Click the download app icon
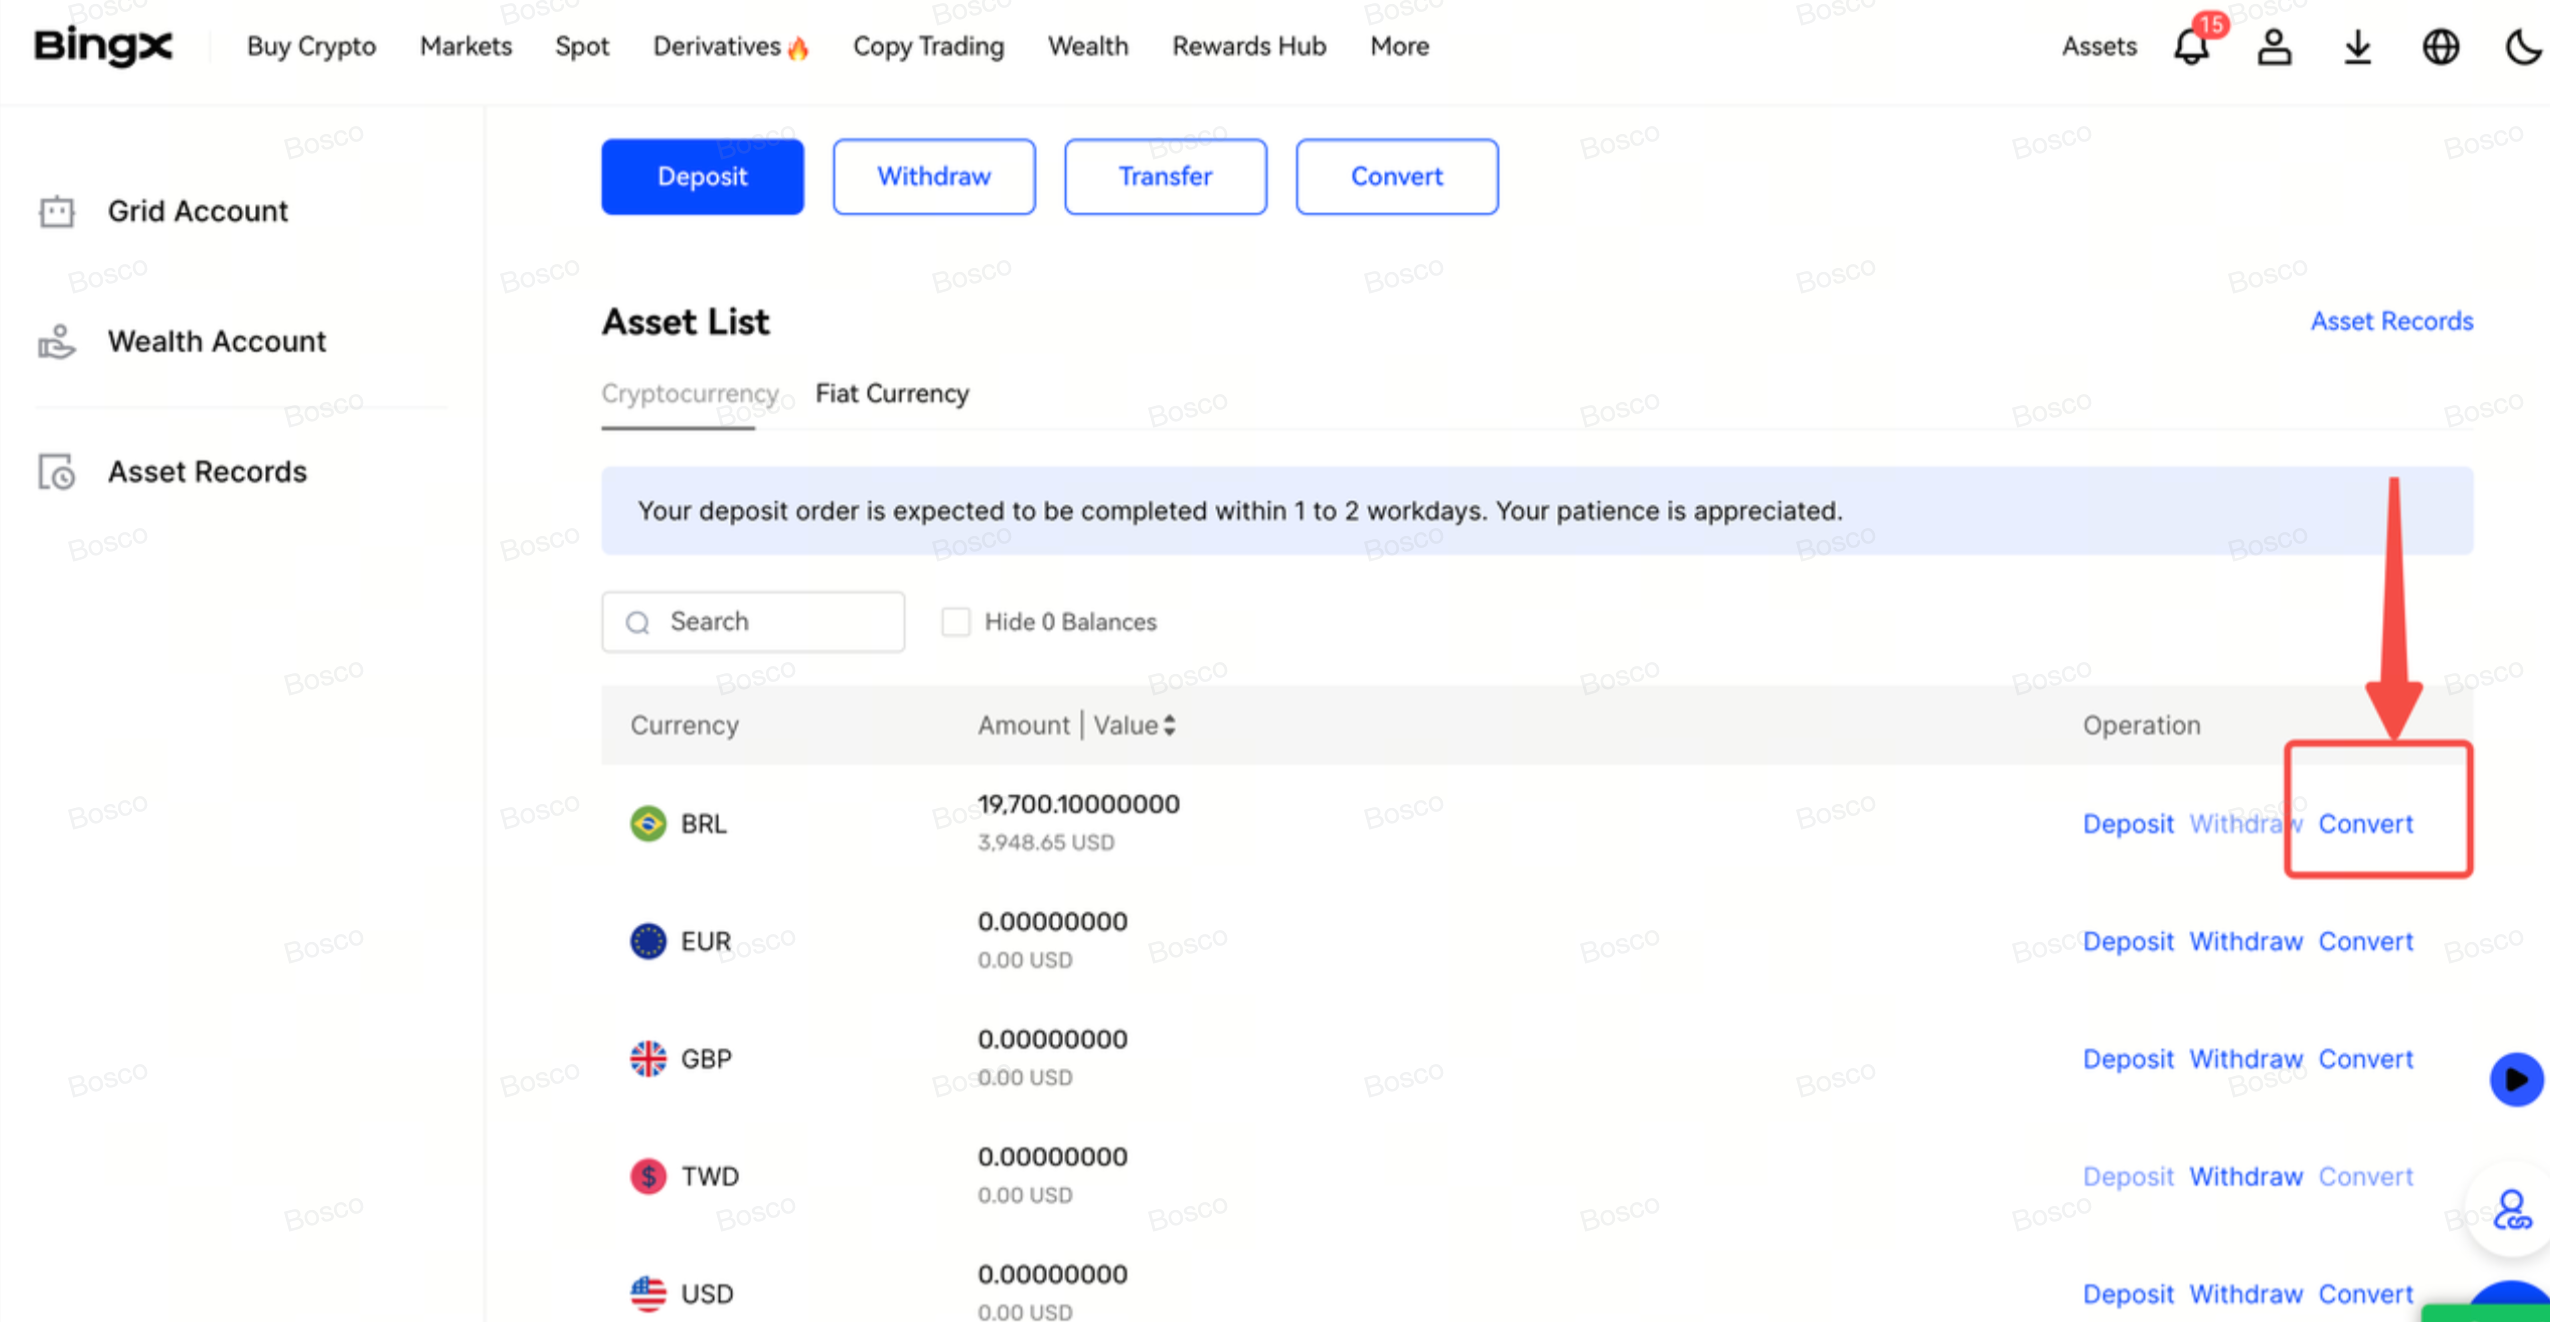Image resolution: width=2550 pixels, height=1322 pixels. [x=2357, y=47]
